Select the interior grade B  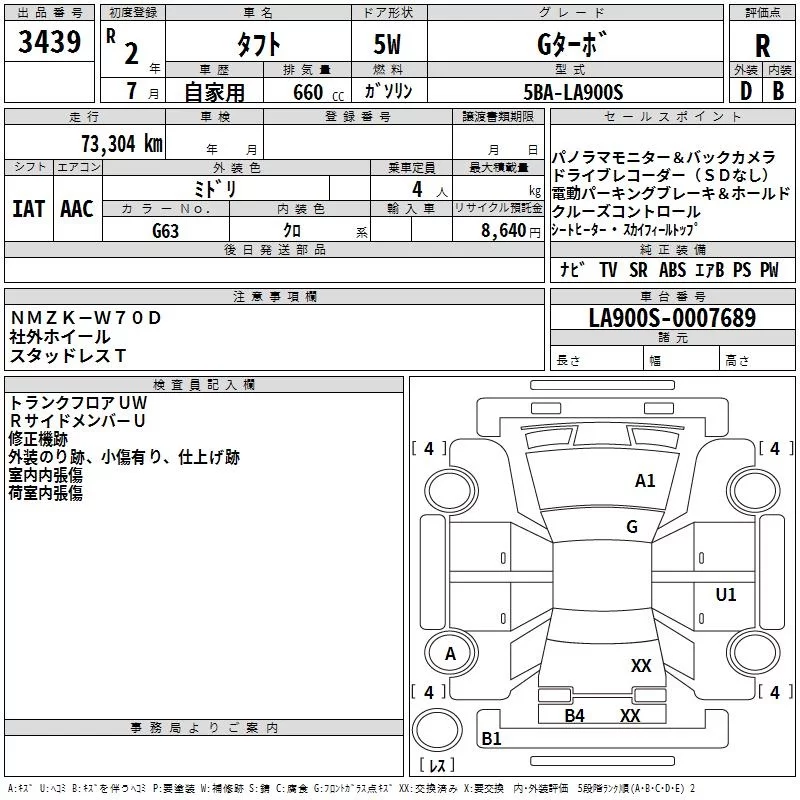point(778,91)
